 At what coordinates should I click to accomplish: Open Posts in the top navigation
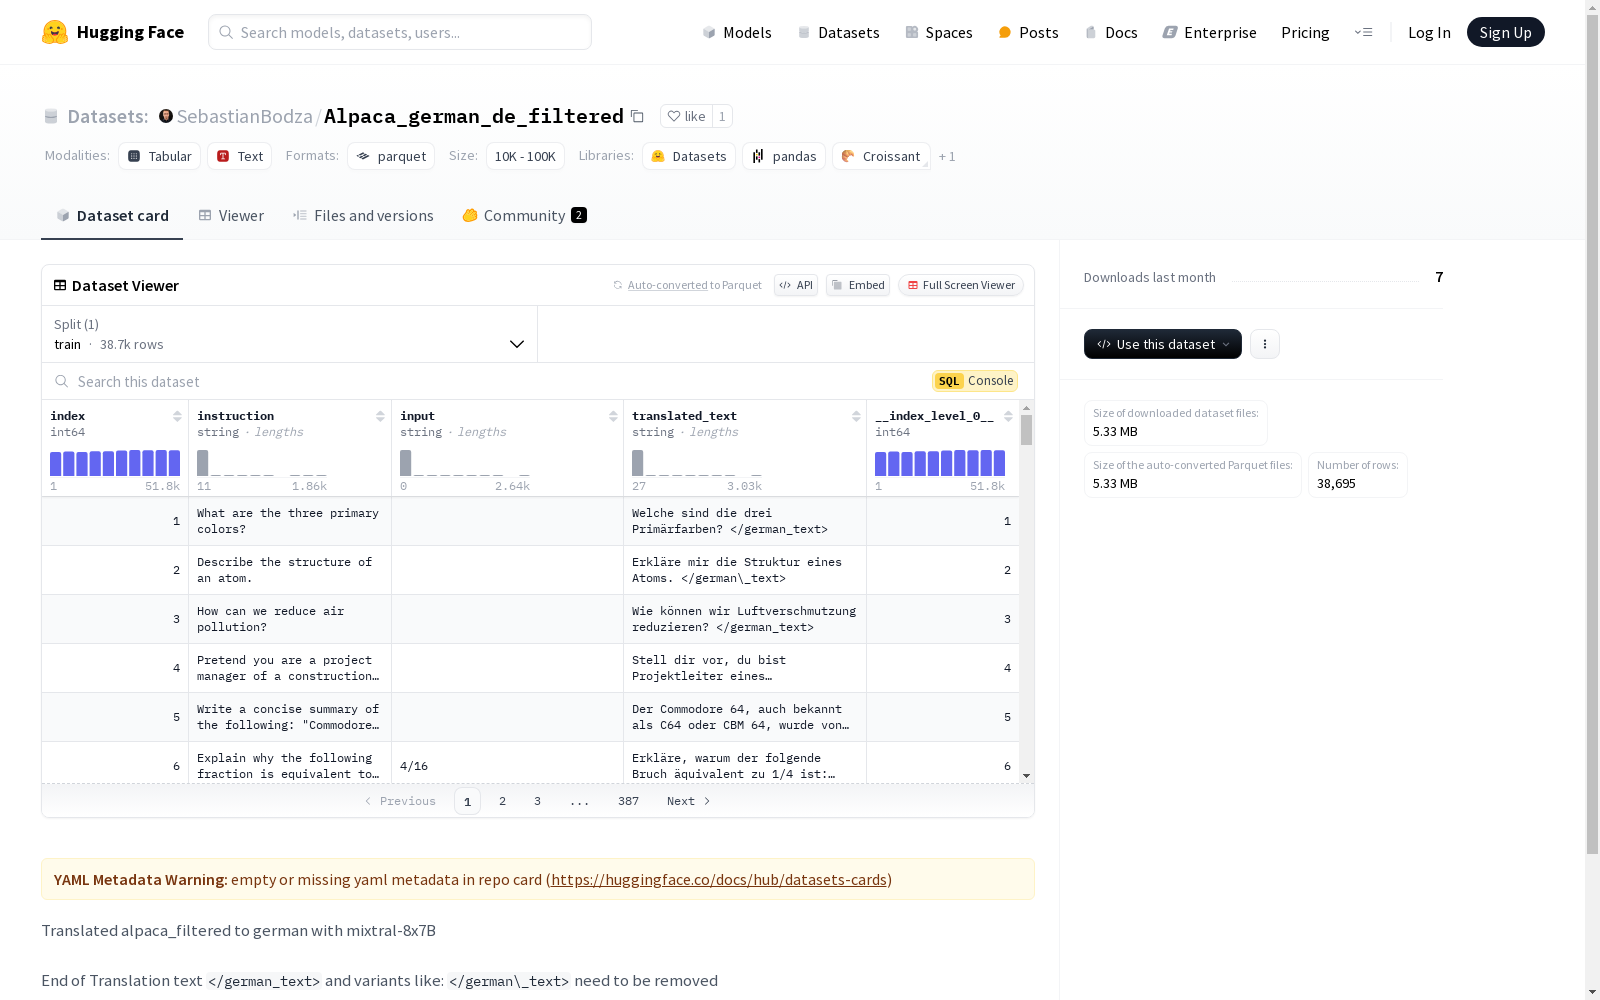point(1028,32)
